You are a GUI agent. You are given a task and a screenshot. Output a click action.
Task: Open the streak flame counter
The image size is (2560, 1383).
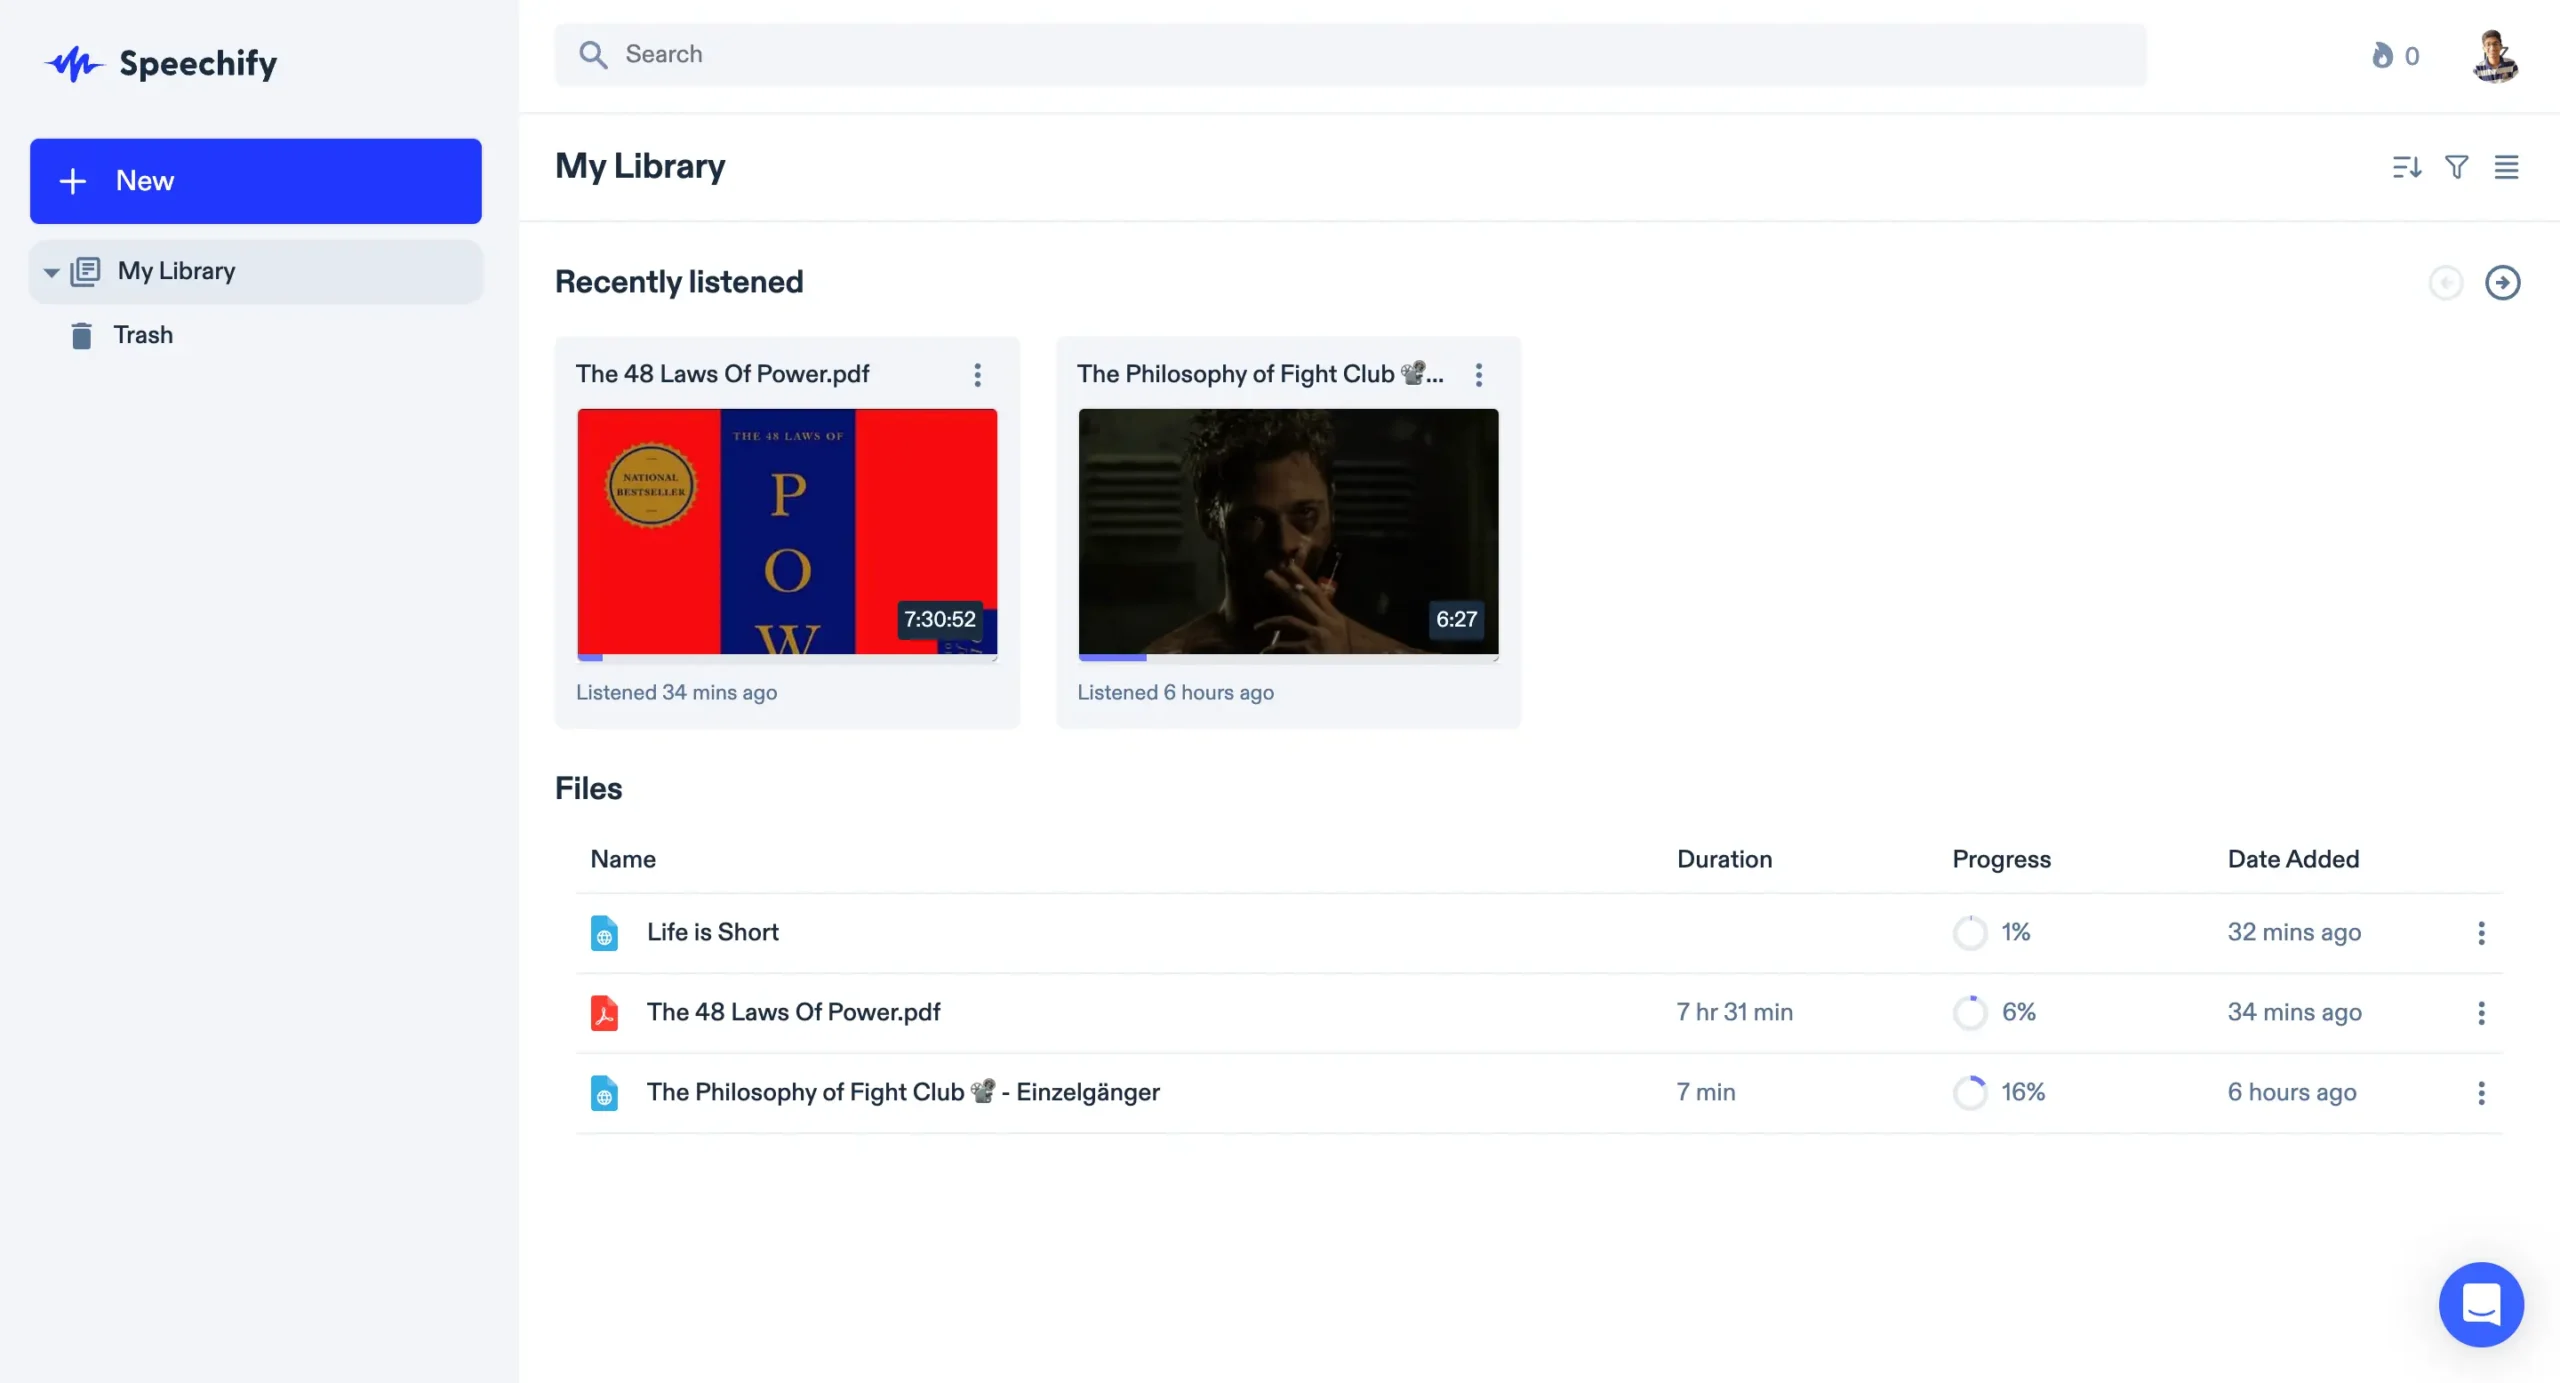click(x=2395, y=55)
